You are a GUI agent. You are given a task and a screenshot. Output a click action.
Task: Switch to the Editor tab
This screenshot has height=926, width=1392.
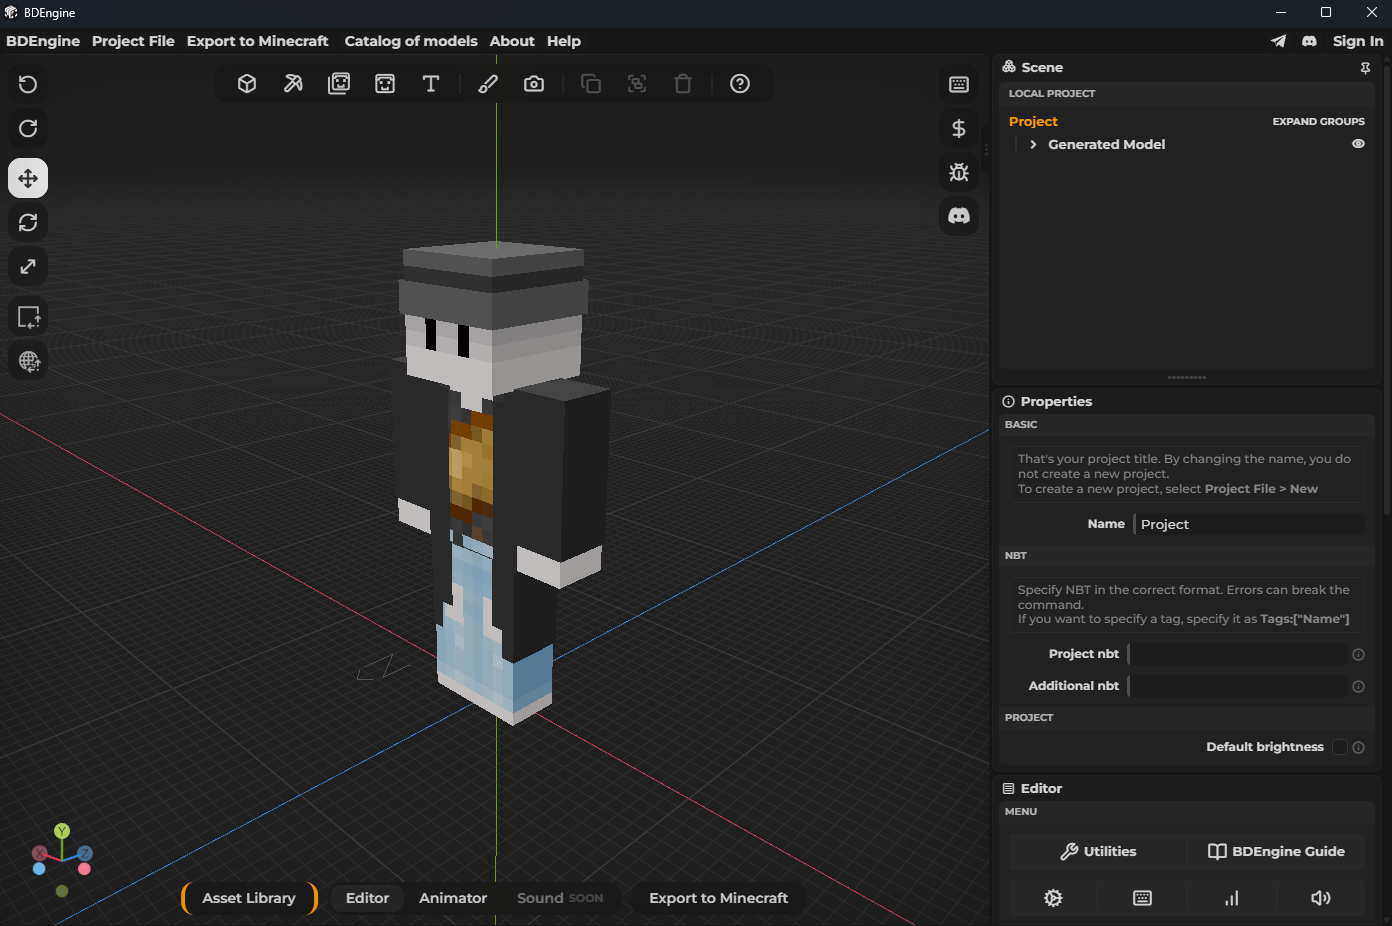point(367,898)
